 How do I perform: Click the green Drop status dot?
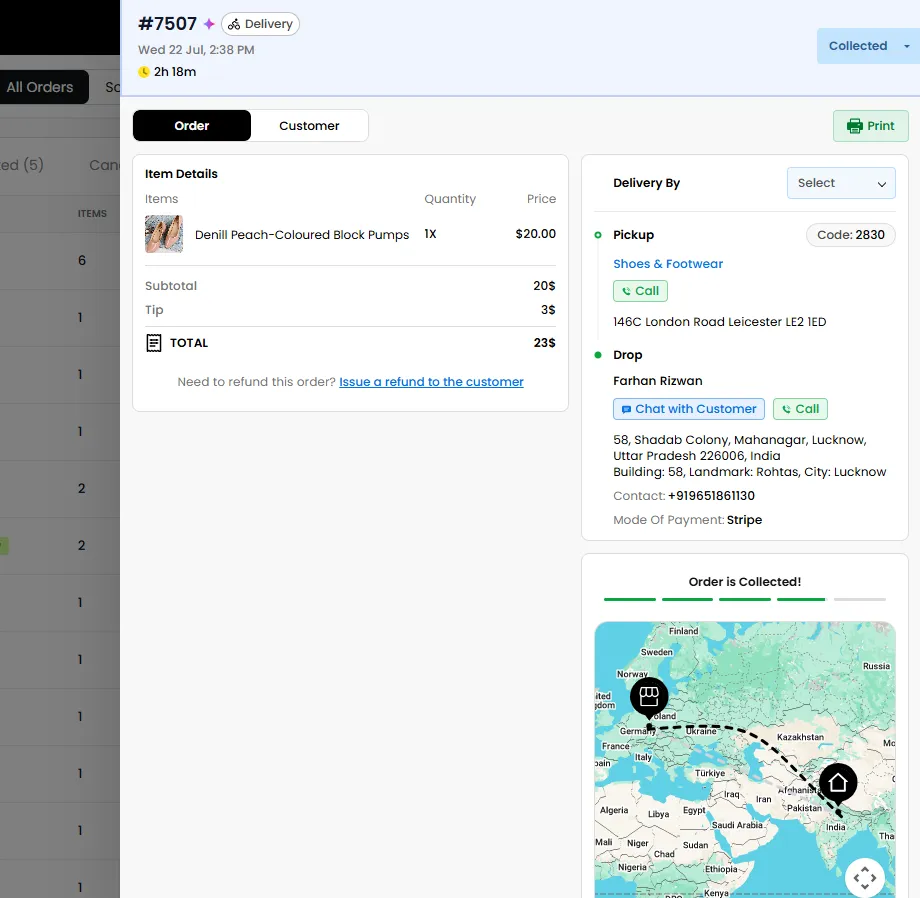598,355
